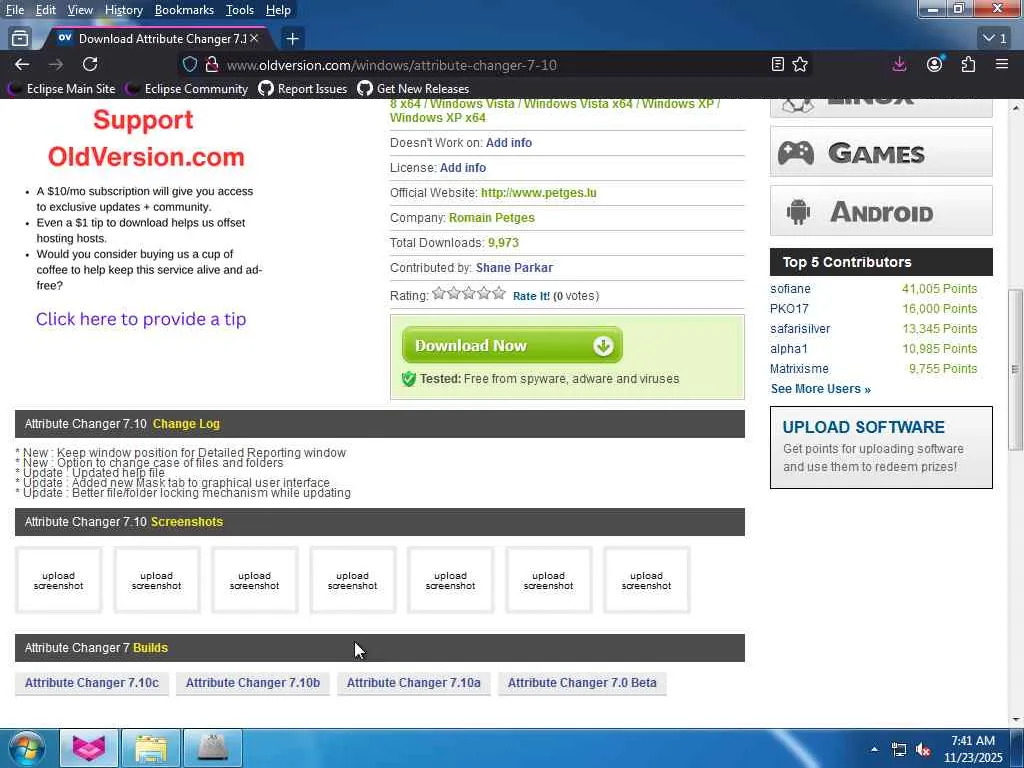
Task: Open Attribute Changer 7.10c build
Action: click(91, 683)
